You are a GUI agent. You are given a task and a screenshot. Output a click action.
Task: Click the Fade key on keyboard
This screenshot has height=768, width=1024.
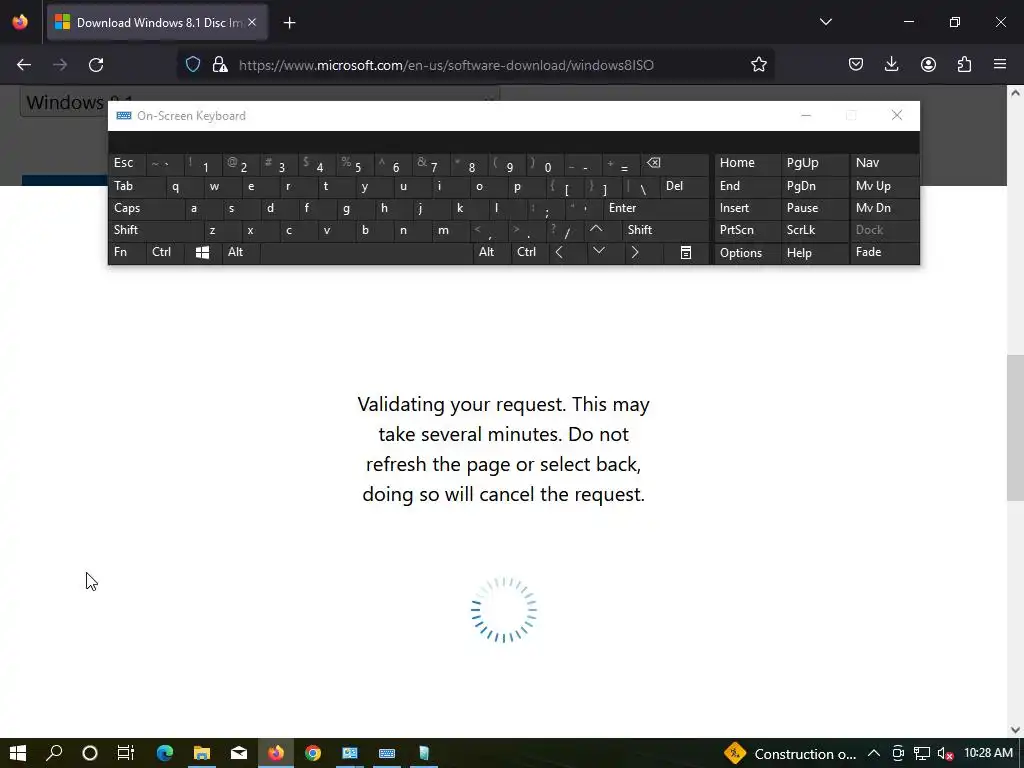[884, 253]
